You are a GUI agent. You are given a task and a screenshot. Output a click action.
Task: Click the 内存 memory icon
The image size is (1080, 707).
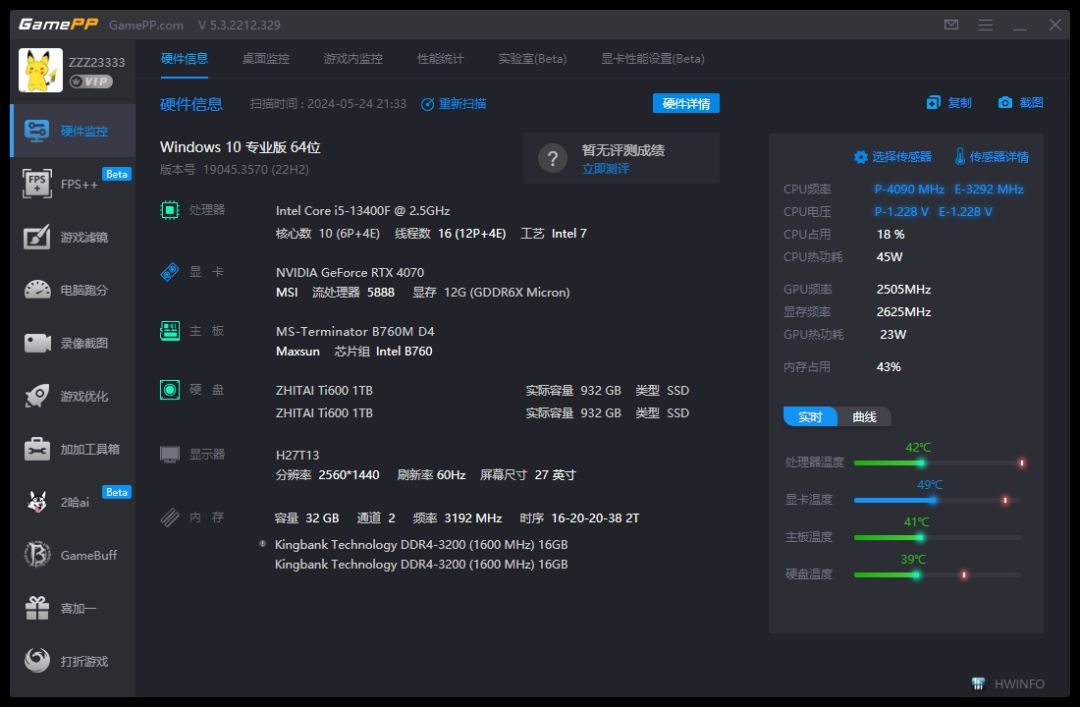169,517
